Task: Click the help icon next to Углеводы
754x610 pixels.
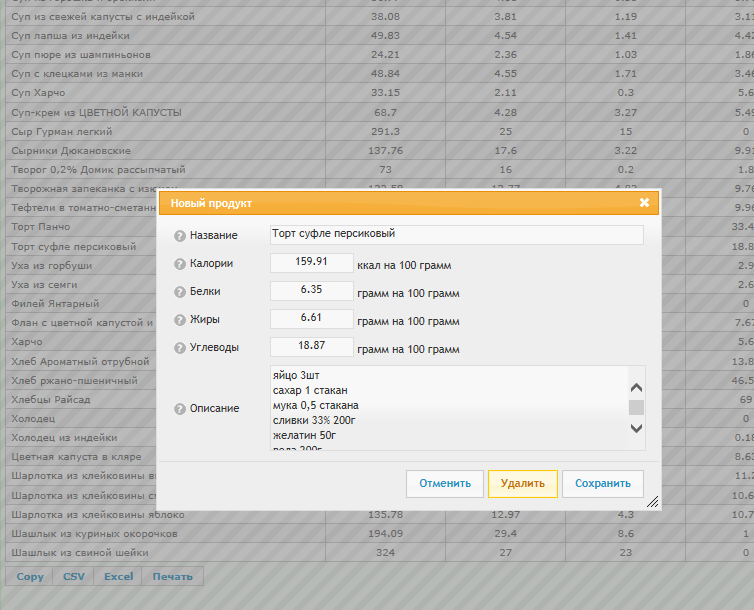Action: pos(179,348)
